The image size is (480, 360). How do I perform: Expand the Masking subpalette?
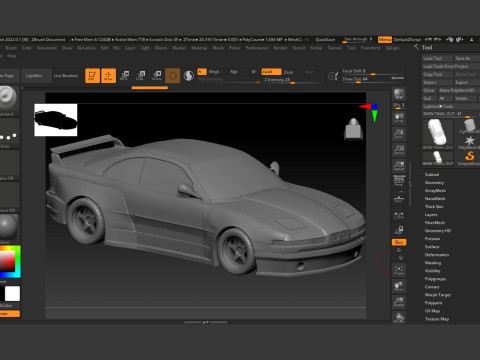[x=433, y=263]
